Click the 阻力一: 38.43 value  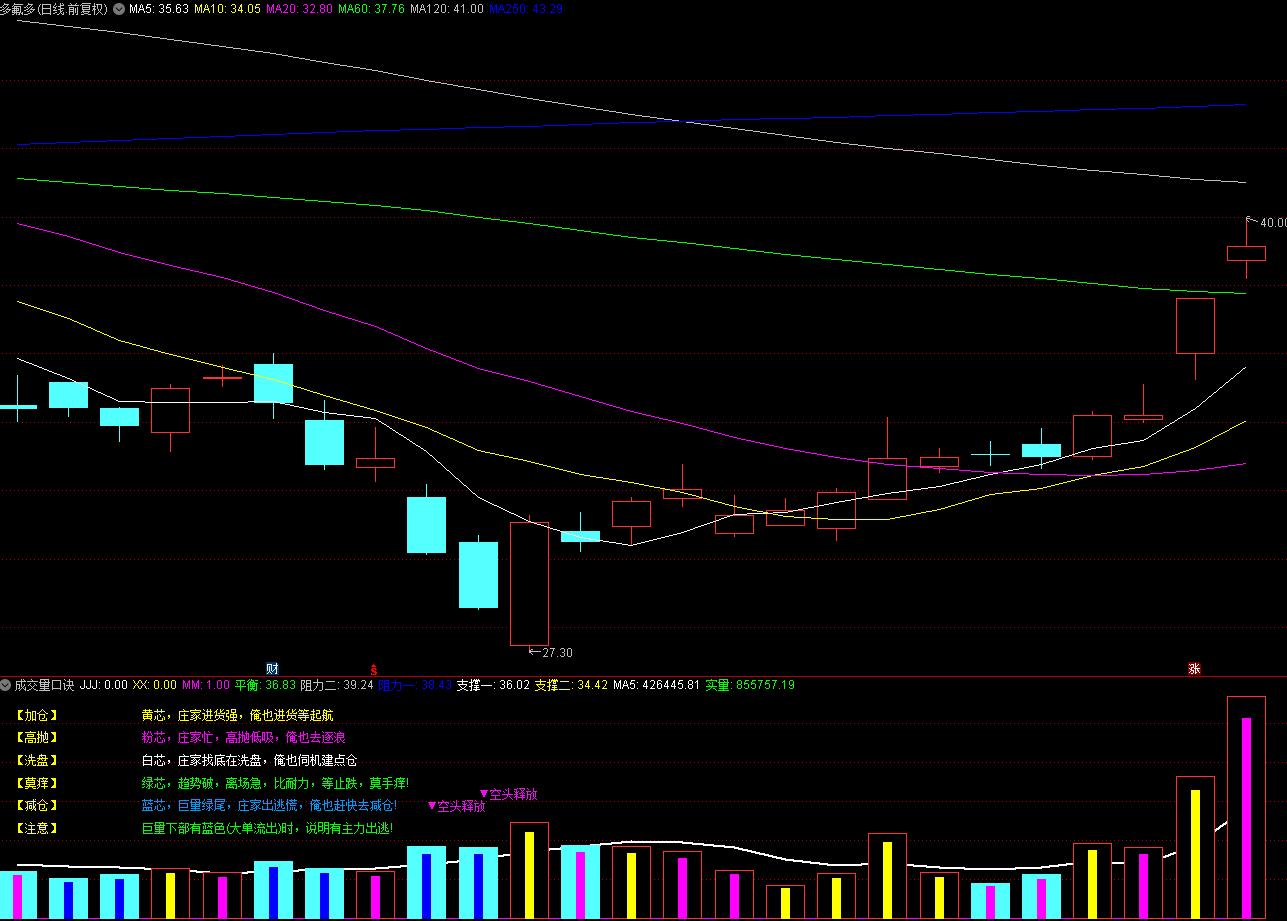tap(415, 685)
